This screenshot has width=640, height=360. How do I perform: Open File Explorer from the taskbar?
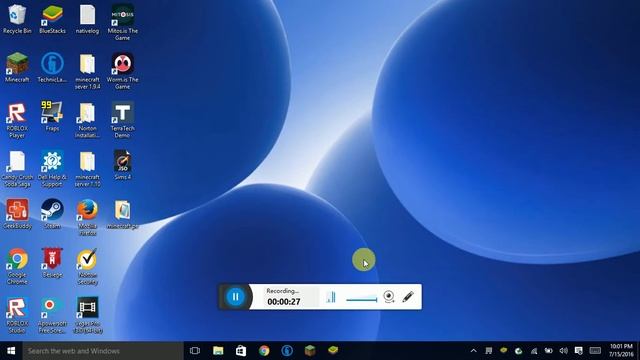(x=218, y=351)
